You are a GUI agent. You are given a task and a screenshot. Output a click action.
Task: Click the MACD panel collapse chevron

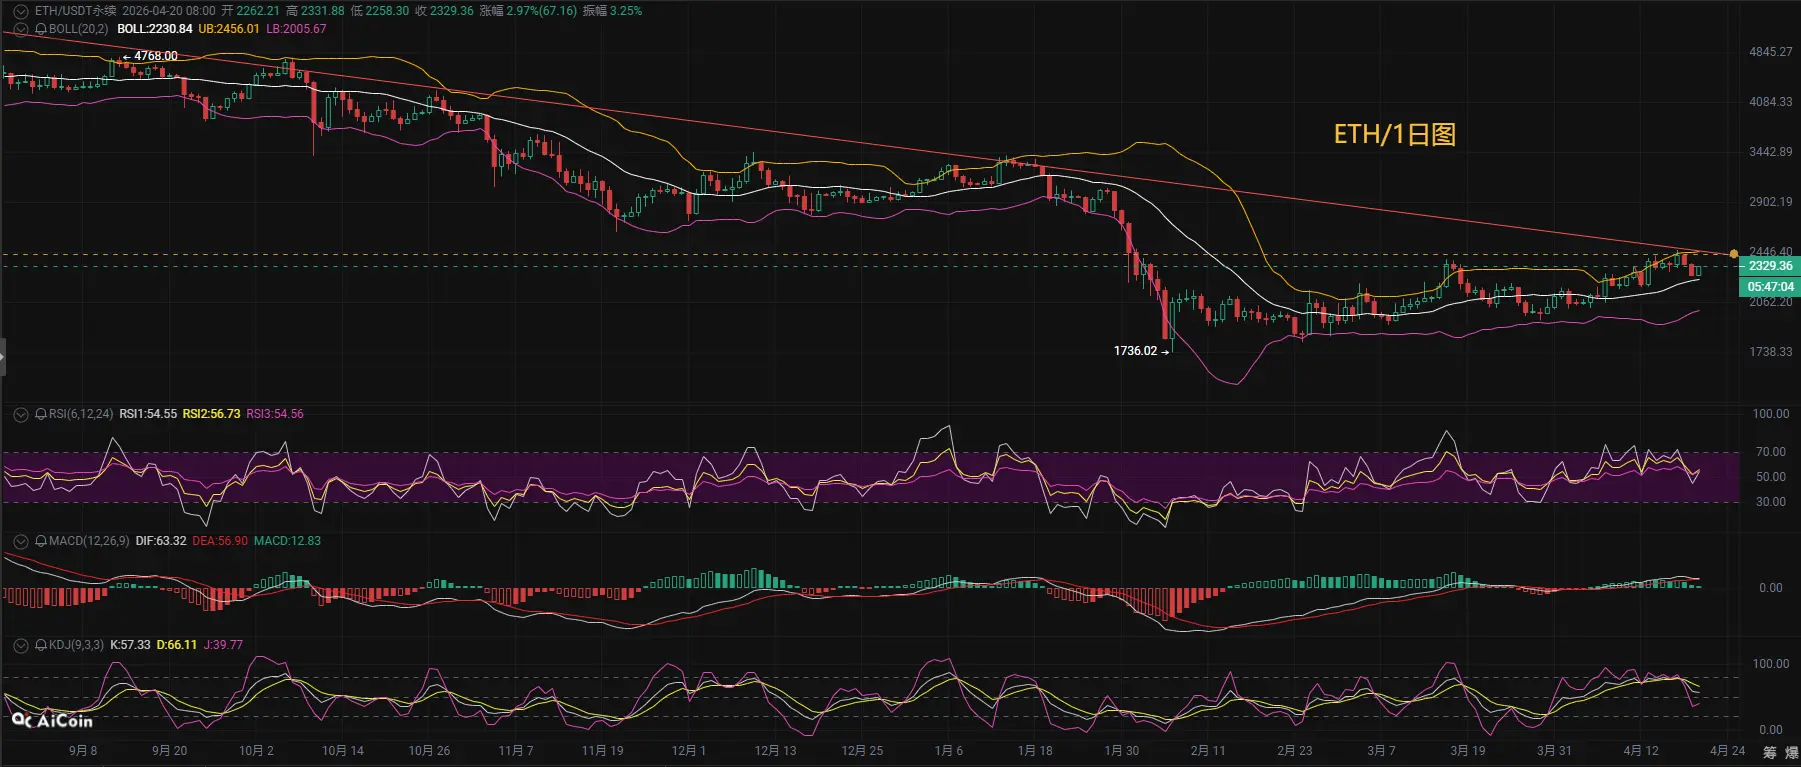pyautogui.click(x=20, y=541)
